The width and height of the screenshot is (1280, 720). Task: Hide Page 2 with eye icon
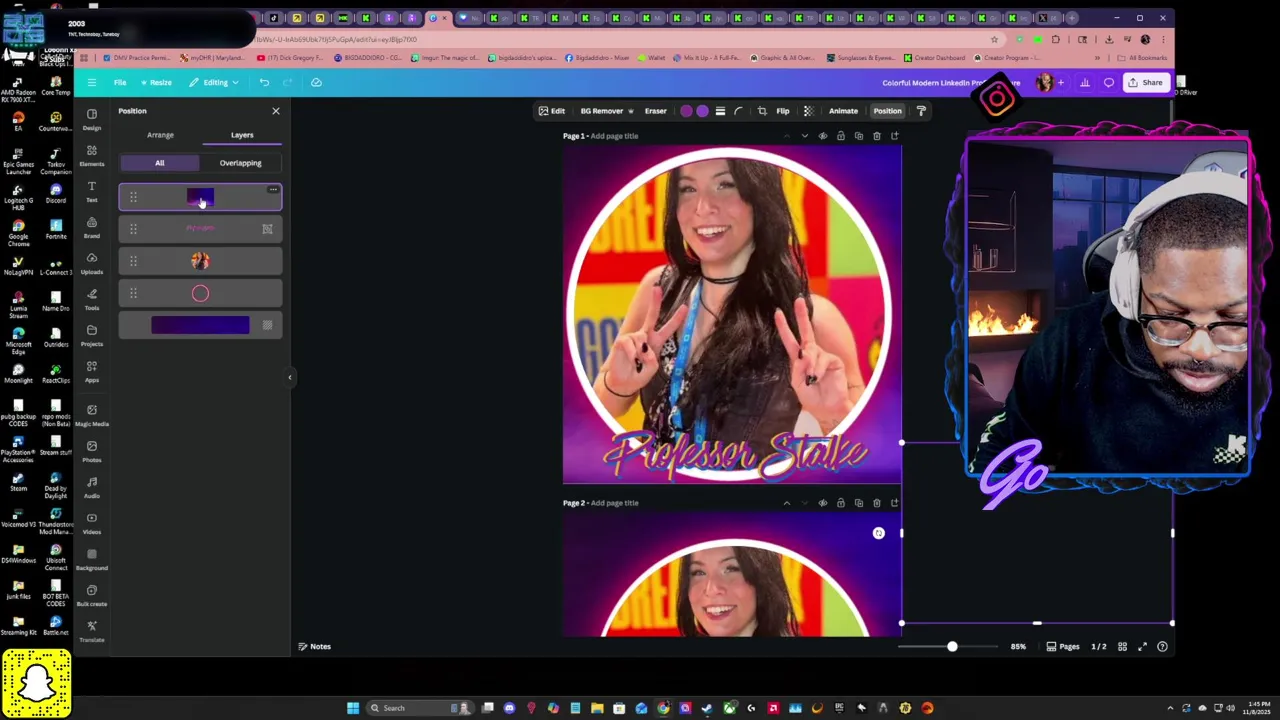[x=823, y=503]
